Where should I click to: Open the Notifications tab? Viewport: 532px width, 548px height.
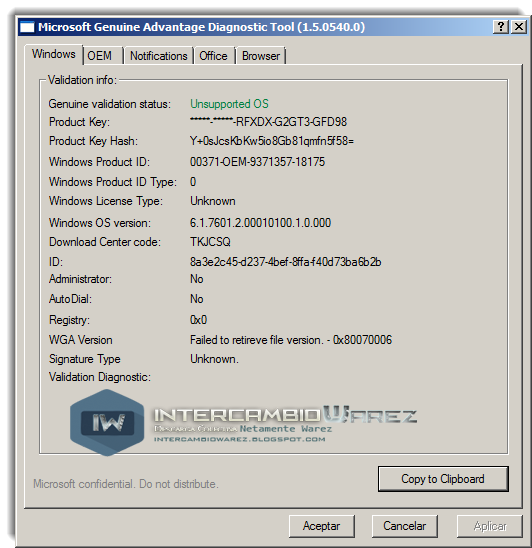tap(159, 56)
